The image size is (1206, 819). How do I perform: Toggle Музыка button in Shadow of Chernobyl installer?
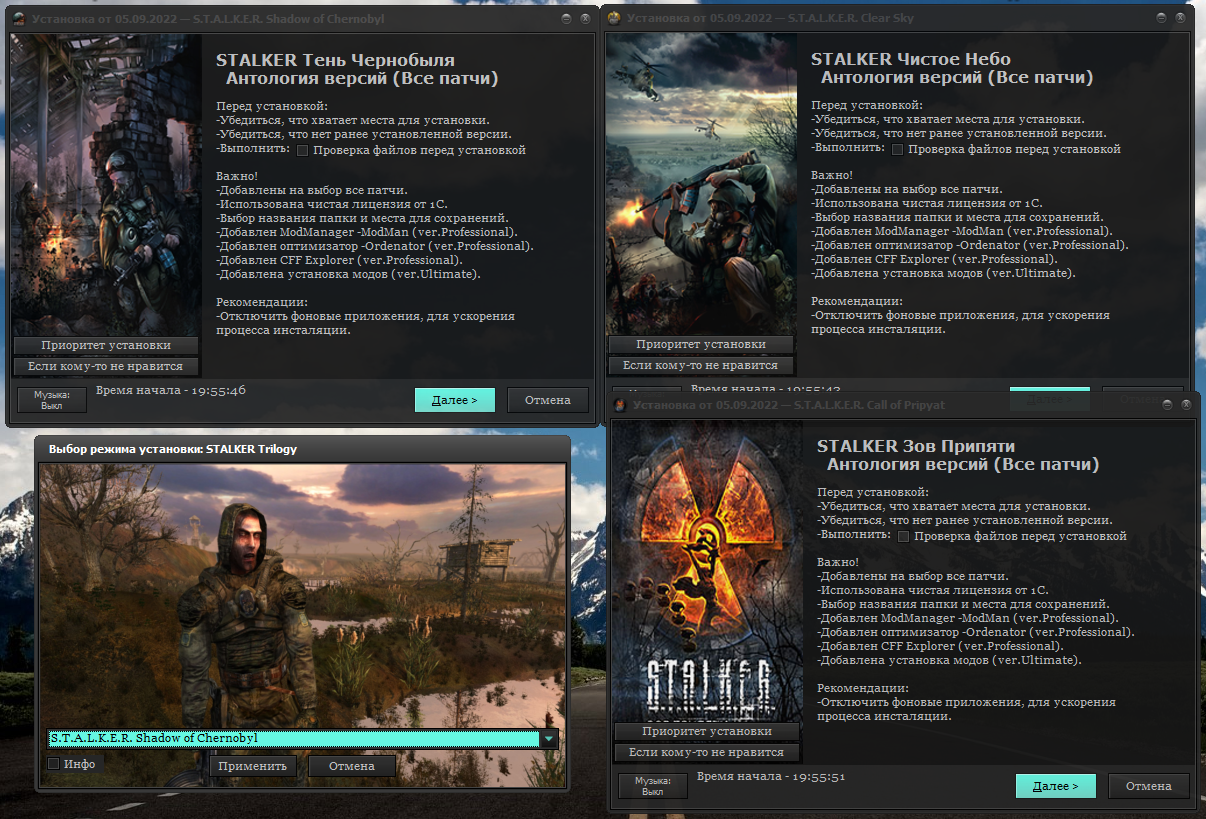(x=51, y=400)
